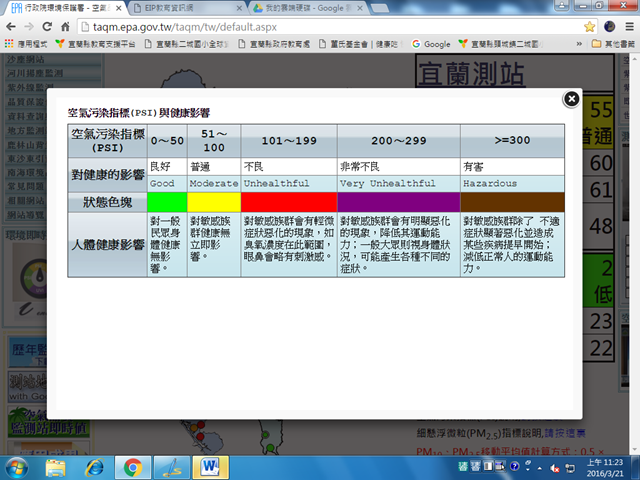Open the 董氏基金會 bookmark
The width and height of the screenshot is (640, 480).
click(x=359, y=44)
